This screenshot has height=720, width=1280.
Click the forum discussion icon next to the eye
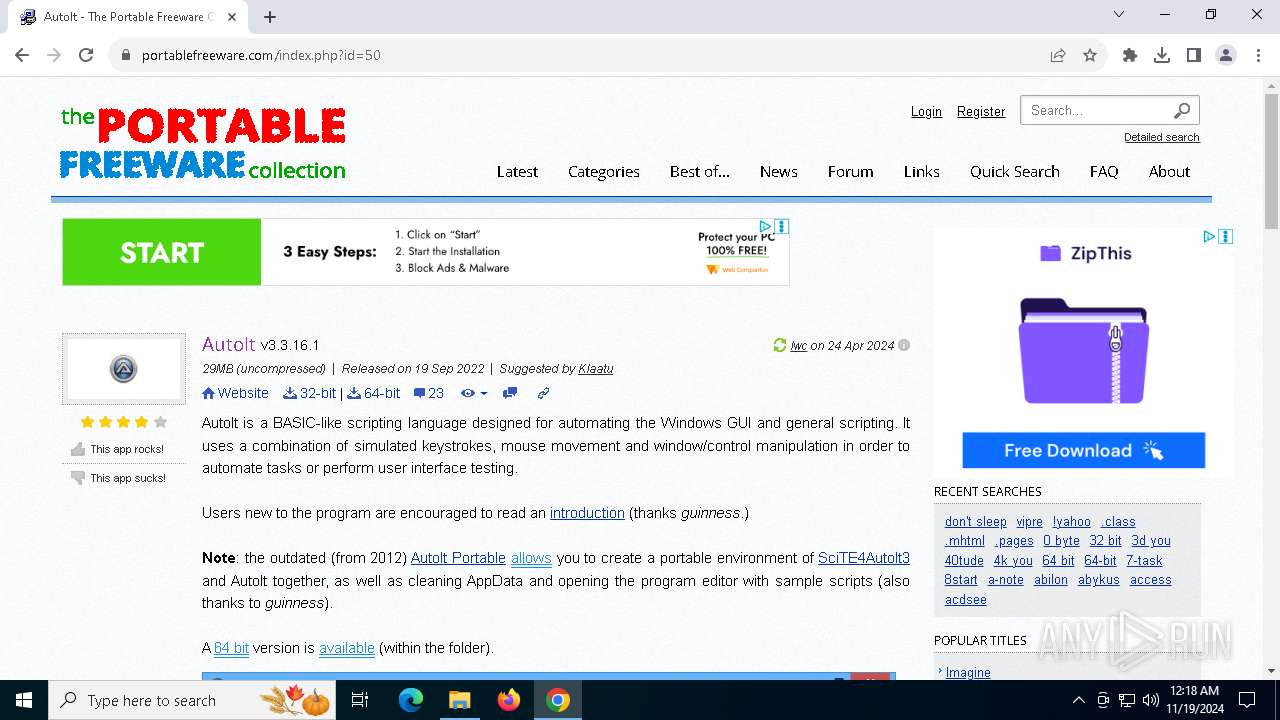tap(510, 393)
